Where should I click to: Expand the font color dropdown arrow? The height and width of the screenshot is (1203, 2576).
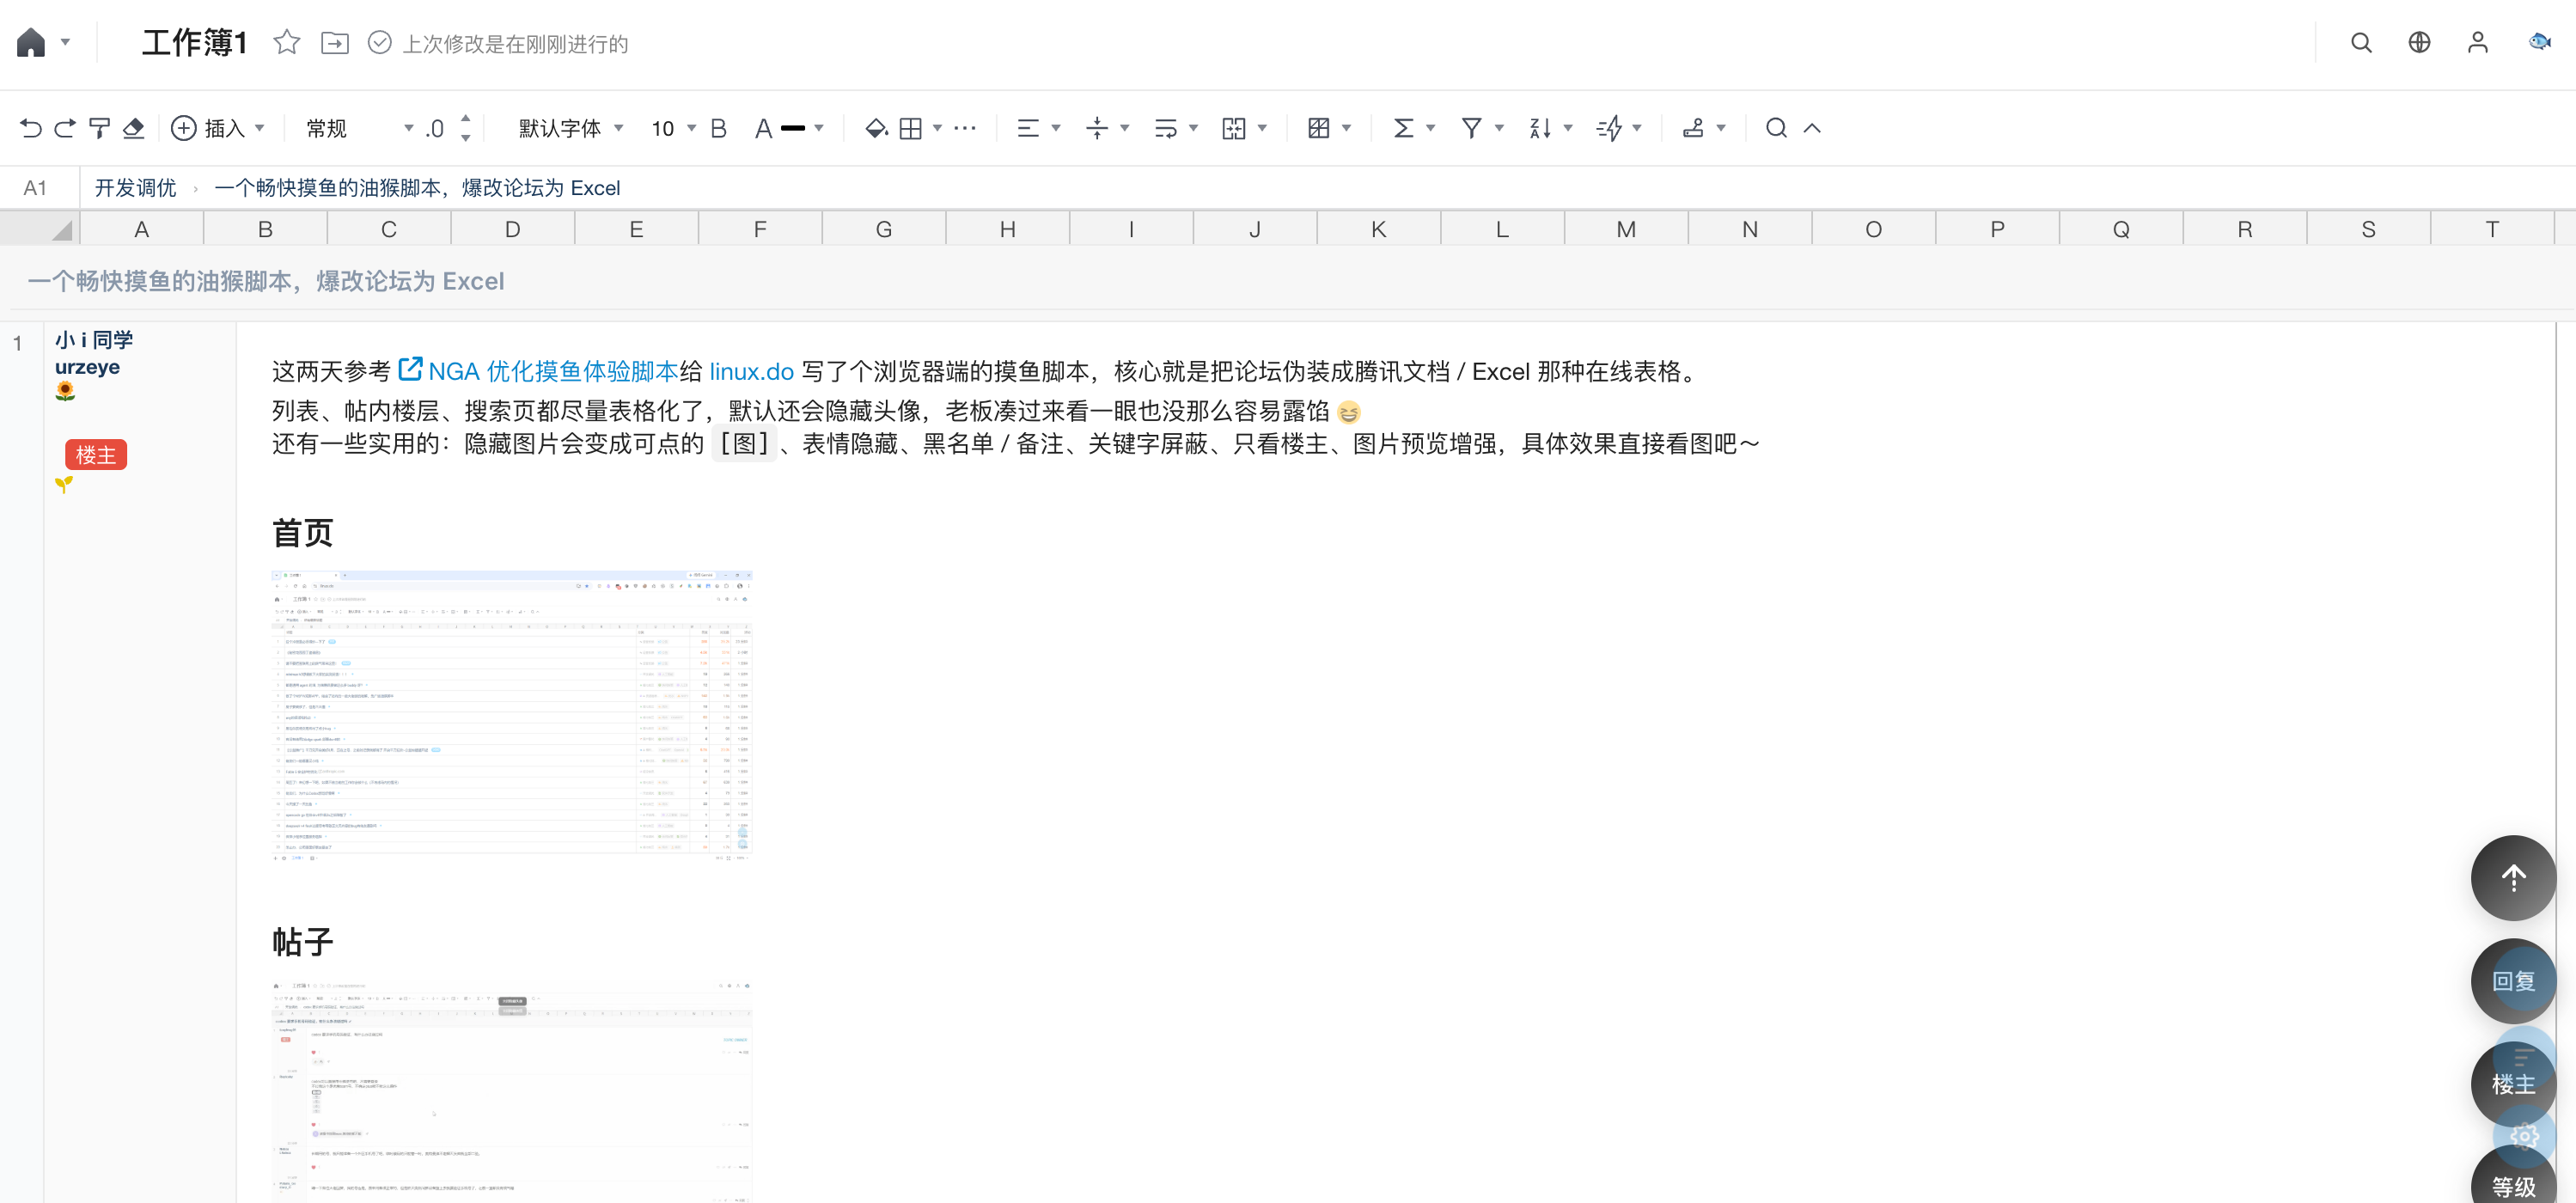(819, 128)
